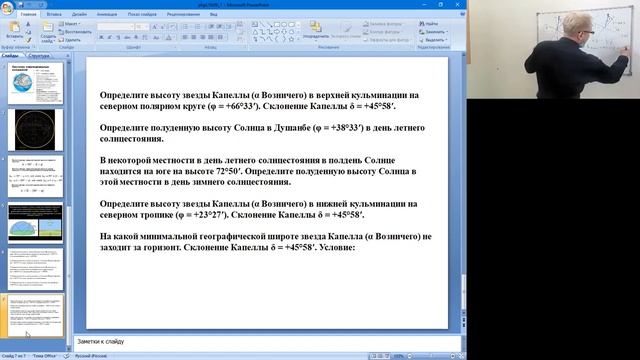The height and width of the screenshot is (360, 640).
Task: Click the Format Painter brush icon
Action: pos(28,40)
